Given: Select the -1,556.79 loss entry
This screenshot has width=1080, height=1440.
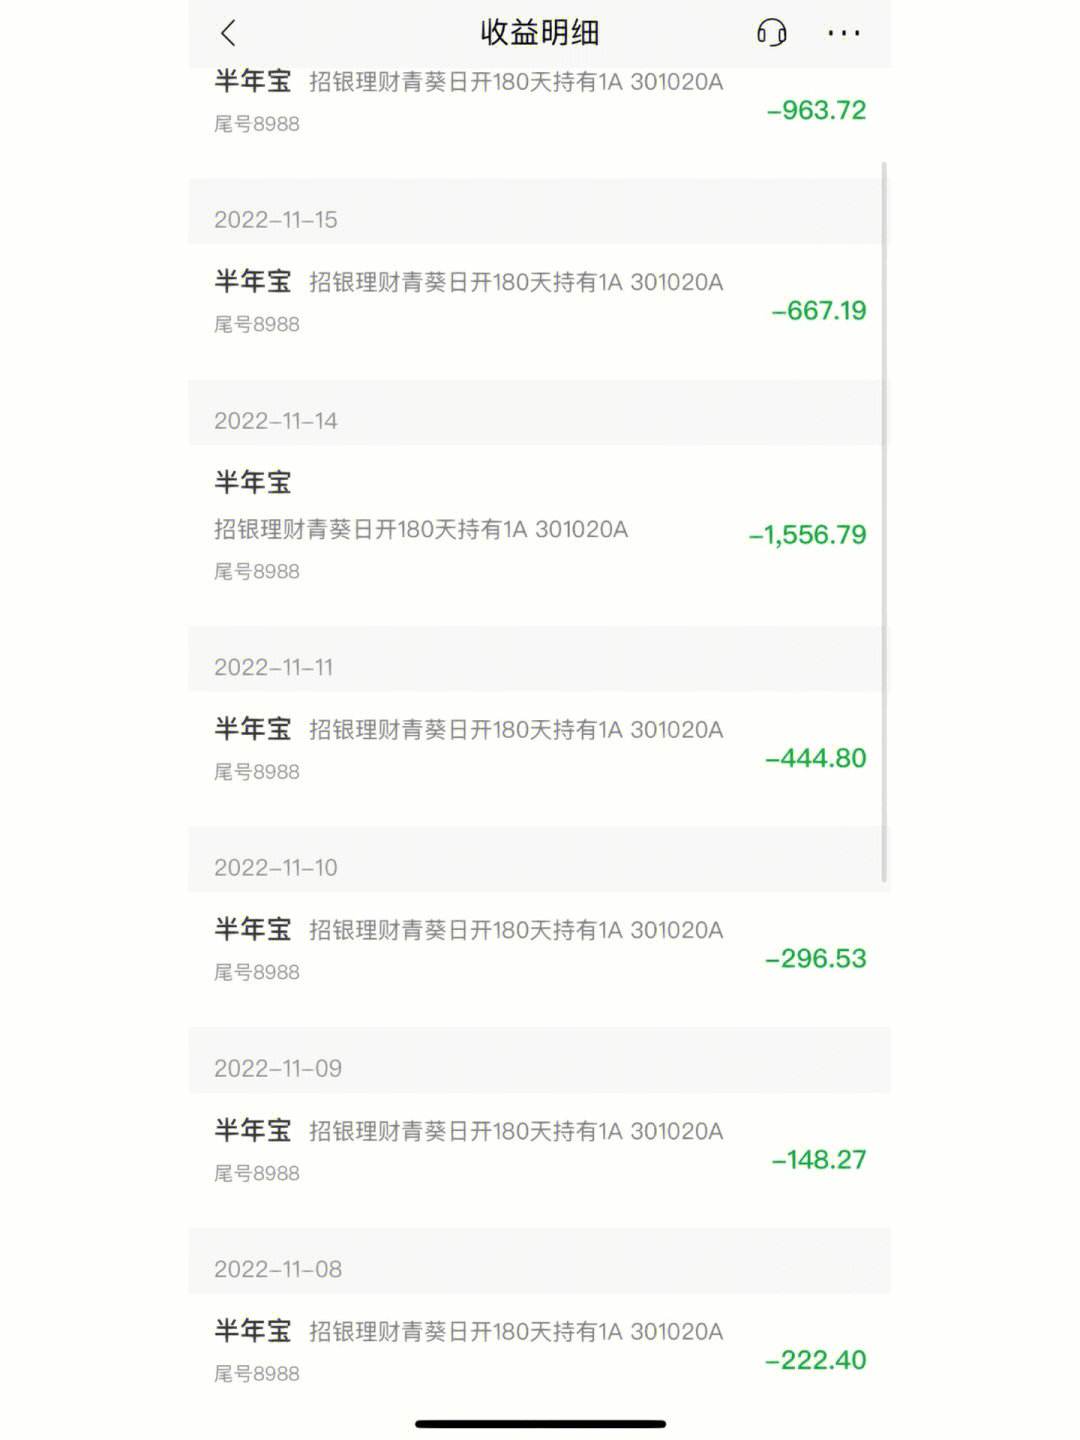Looking at the screenshot, I should 807,535.
